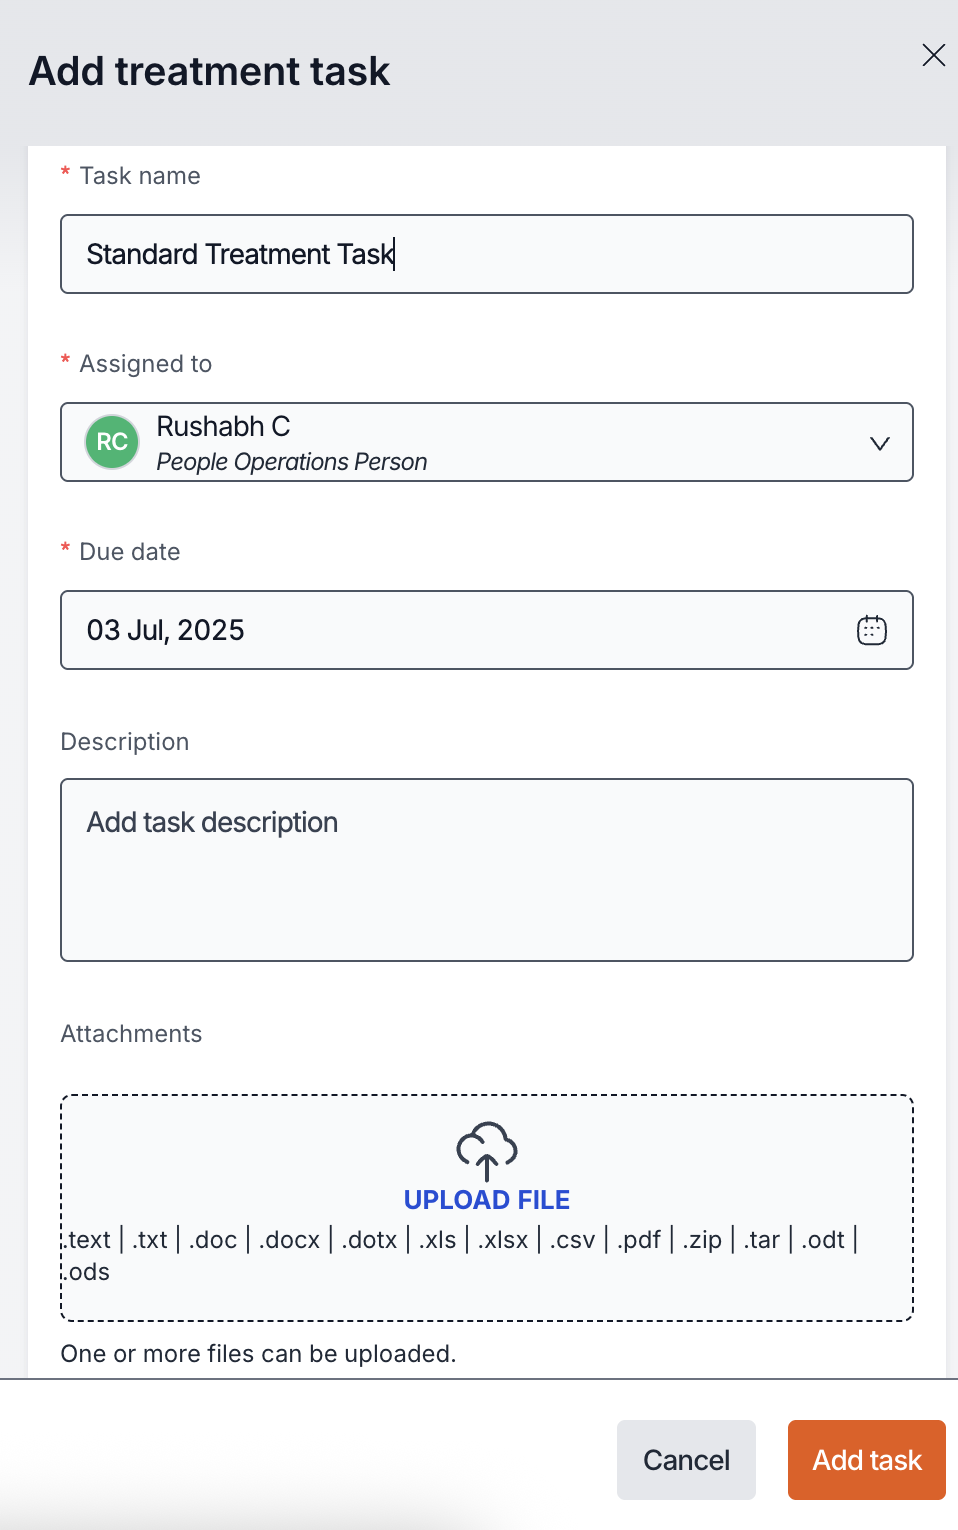This screenshot has width=958, height=1530.
Task: Click into the Add task description box
Action: pyautogui.click(x=486, y=870)
